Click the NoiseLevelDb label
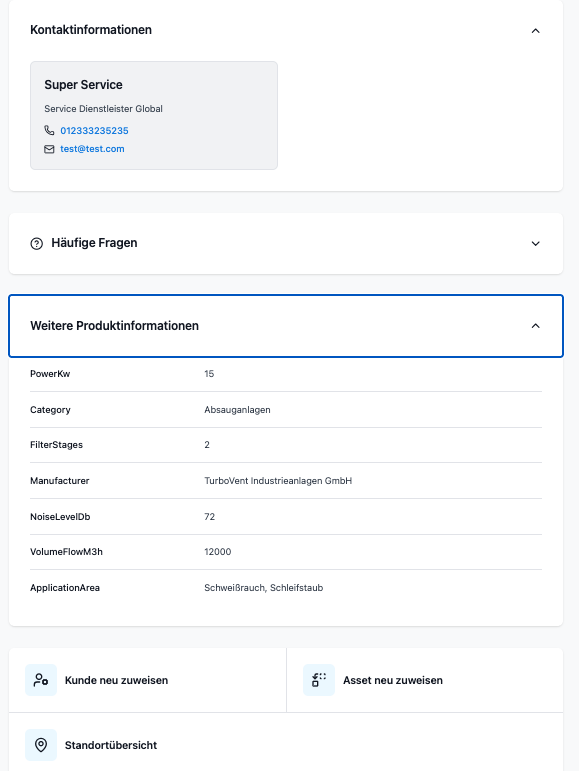This screenshot has width=579, height=771. pos(60,517)
